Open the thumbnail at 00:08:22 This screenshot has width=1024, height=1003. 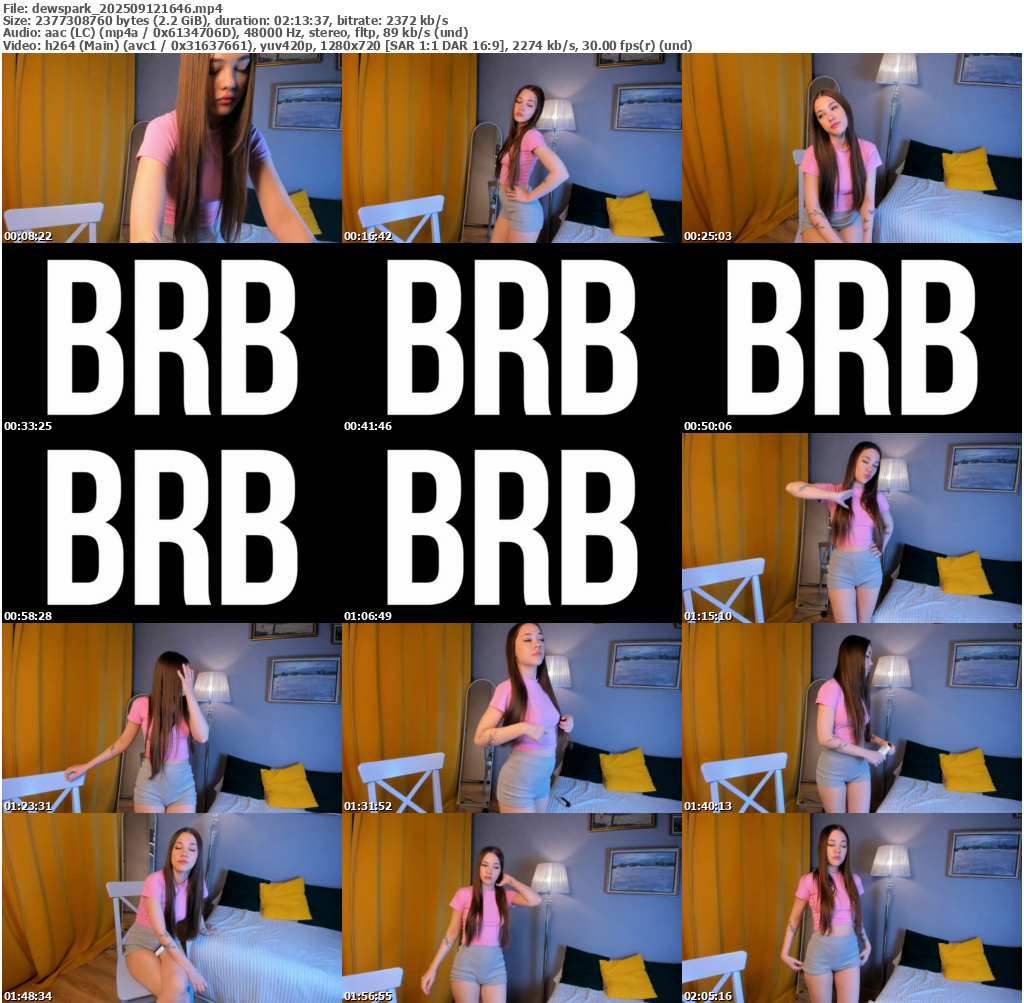(x=172, y=148)
